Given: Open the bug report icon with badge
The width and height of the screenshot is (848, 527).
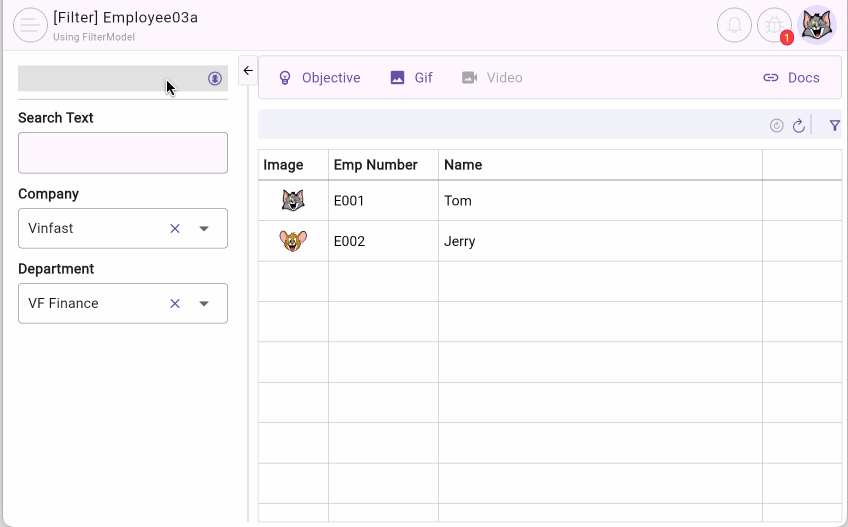Looking at the screenshot, I should 774,25.
